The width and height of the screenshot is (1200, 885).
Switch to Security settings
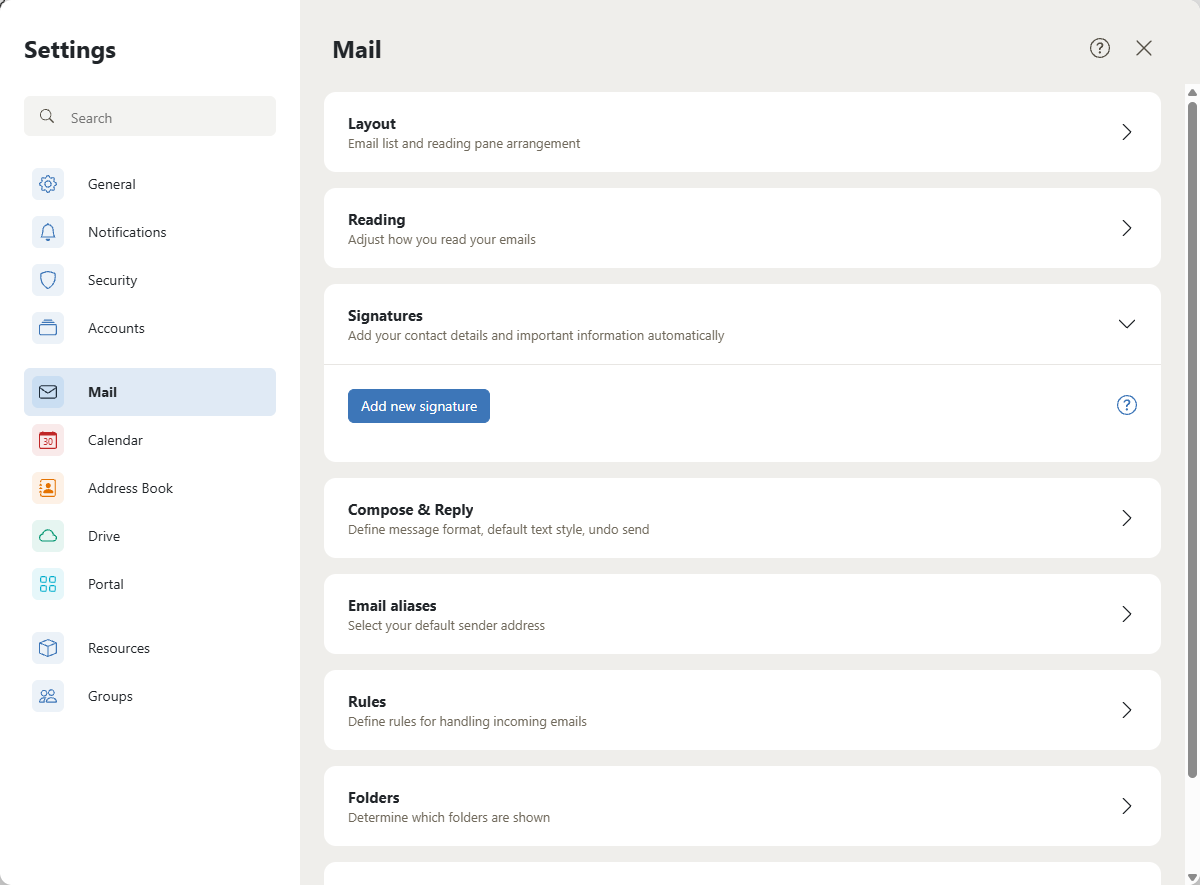coord(150,280)
